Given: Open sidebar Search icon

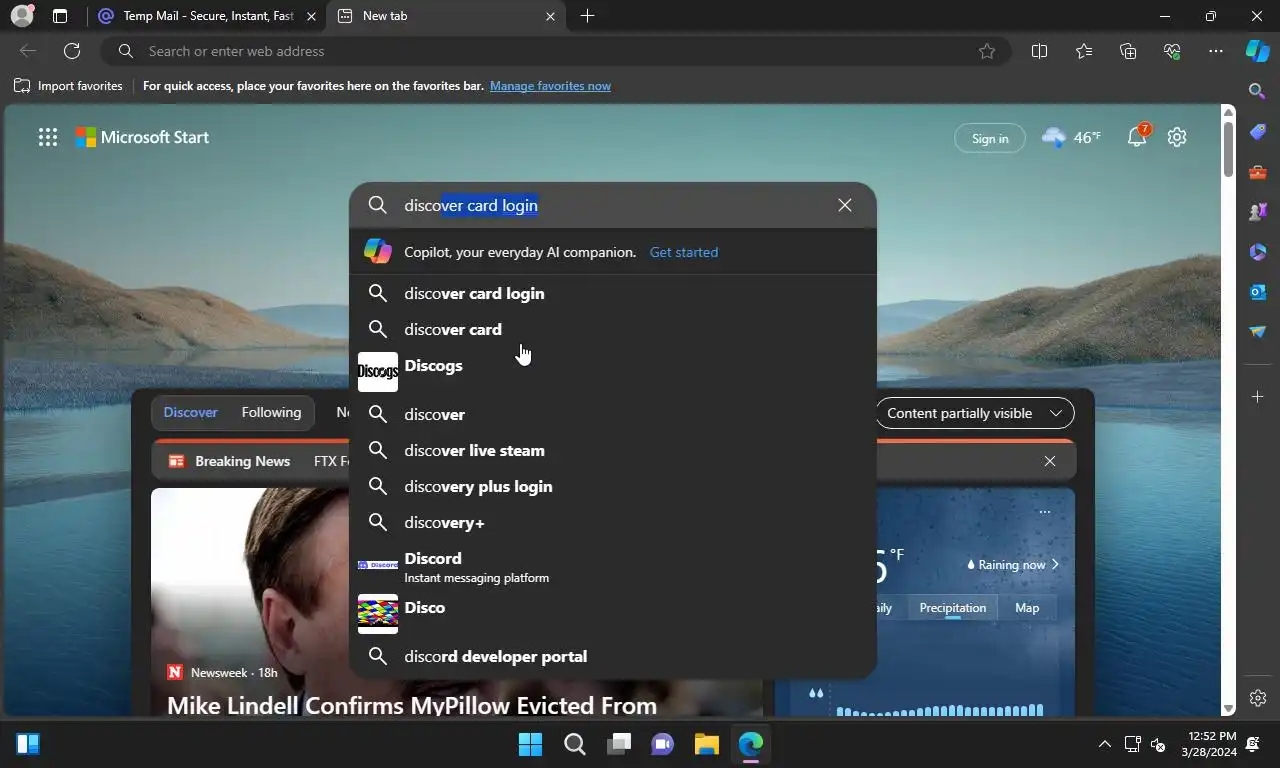Looking at the screenshot, I should [x=1258, y=91].
